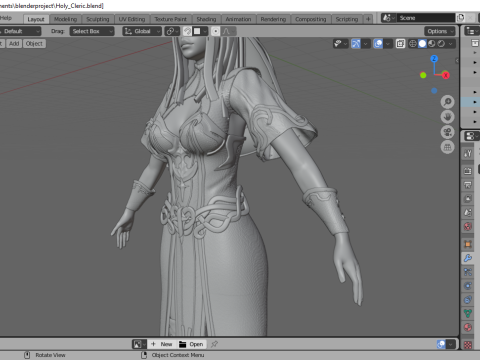Screen dimensions: 480x360
Task: Open the object visibility filter dropdown
Action: [x=341, y=44]
